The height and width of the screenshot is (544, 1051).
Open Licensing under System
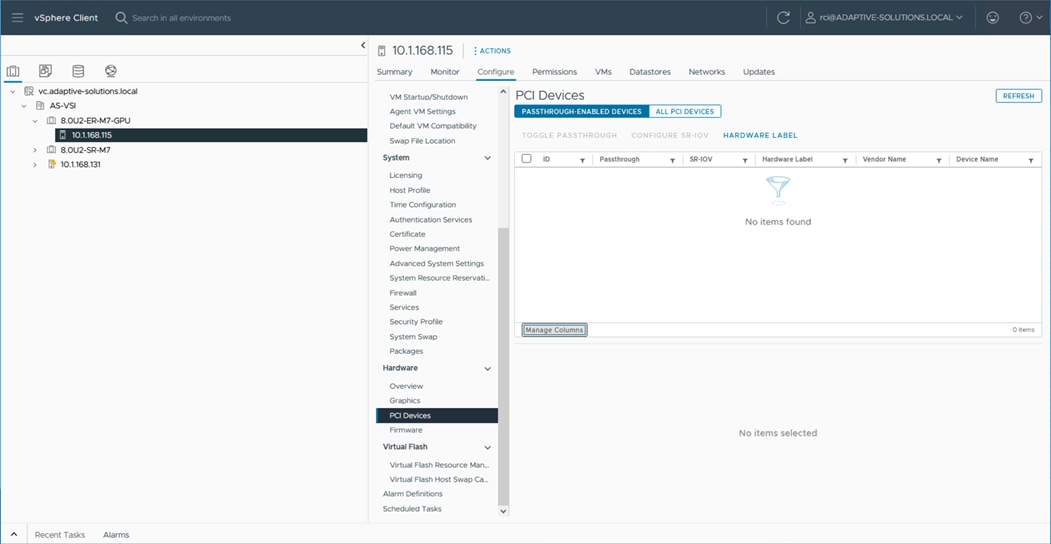coord(406,176)
